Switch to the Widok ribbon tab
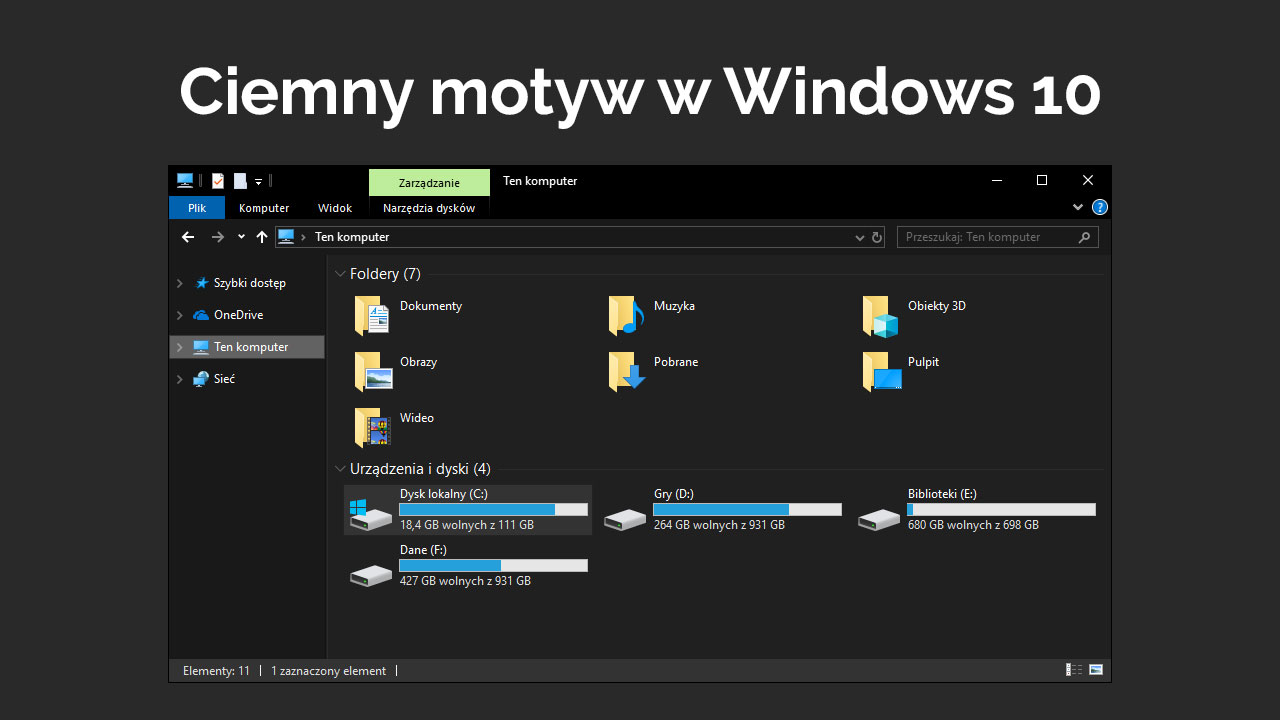The width and height of the screenshot is (1280, 720). pyautogui.click(x=335, y=208)
